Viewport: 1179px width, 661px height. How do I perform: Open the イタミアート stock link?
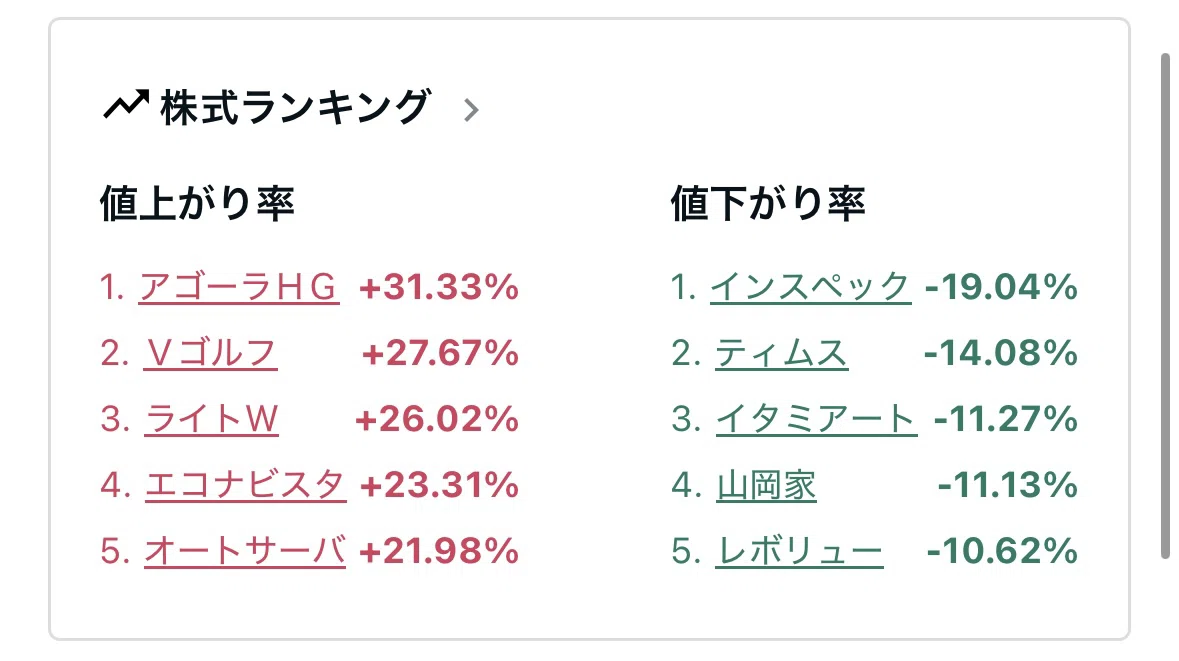pyautogui.click(x=816, y=419)
